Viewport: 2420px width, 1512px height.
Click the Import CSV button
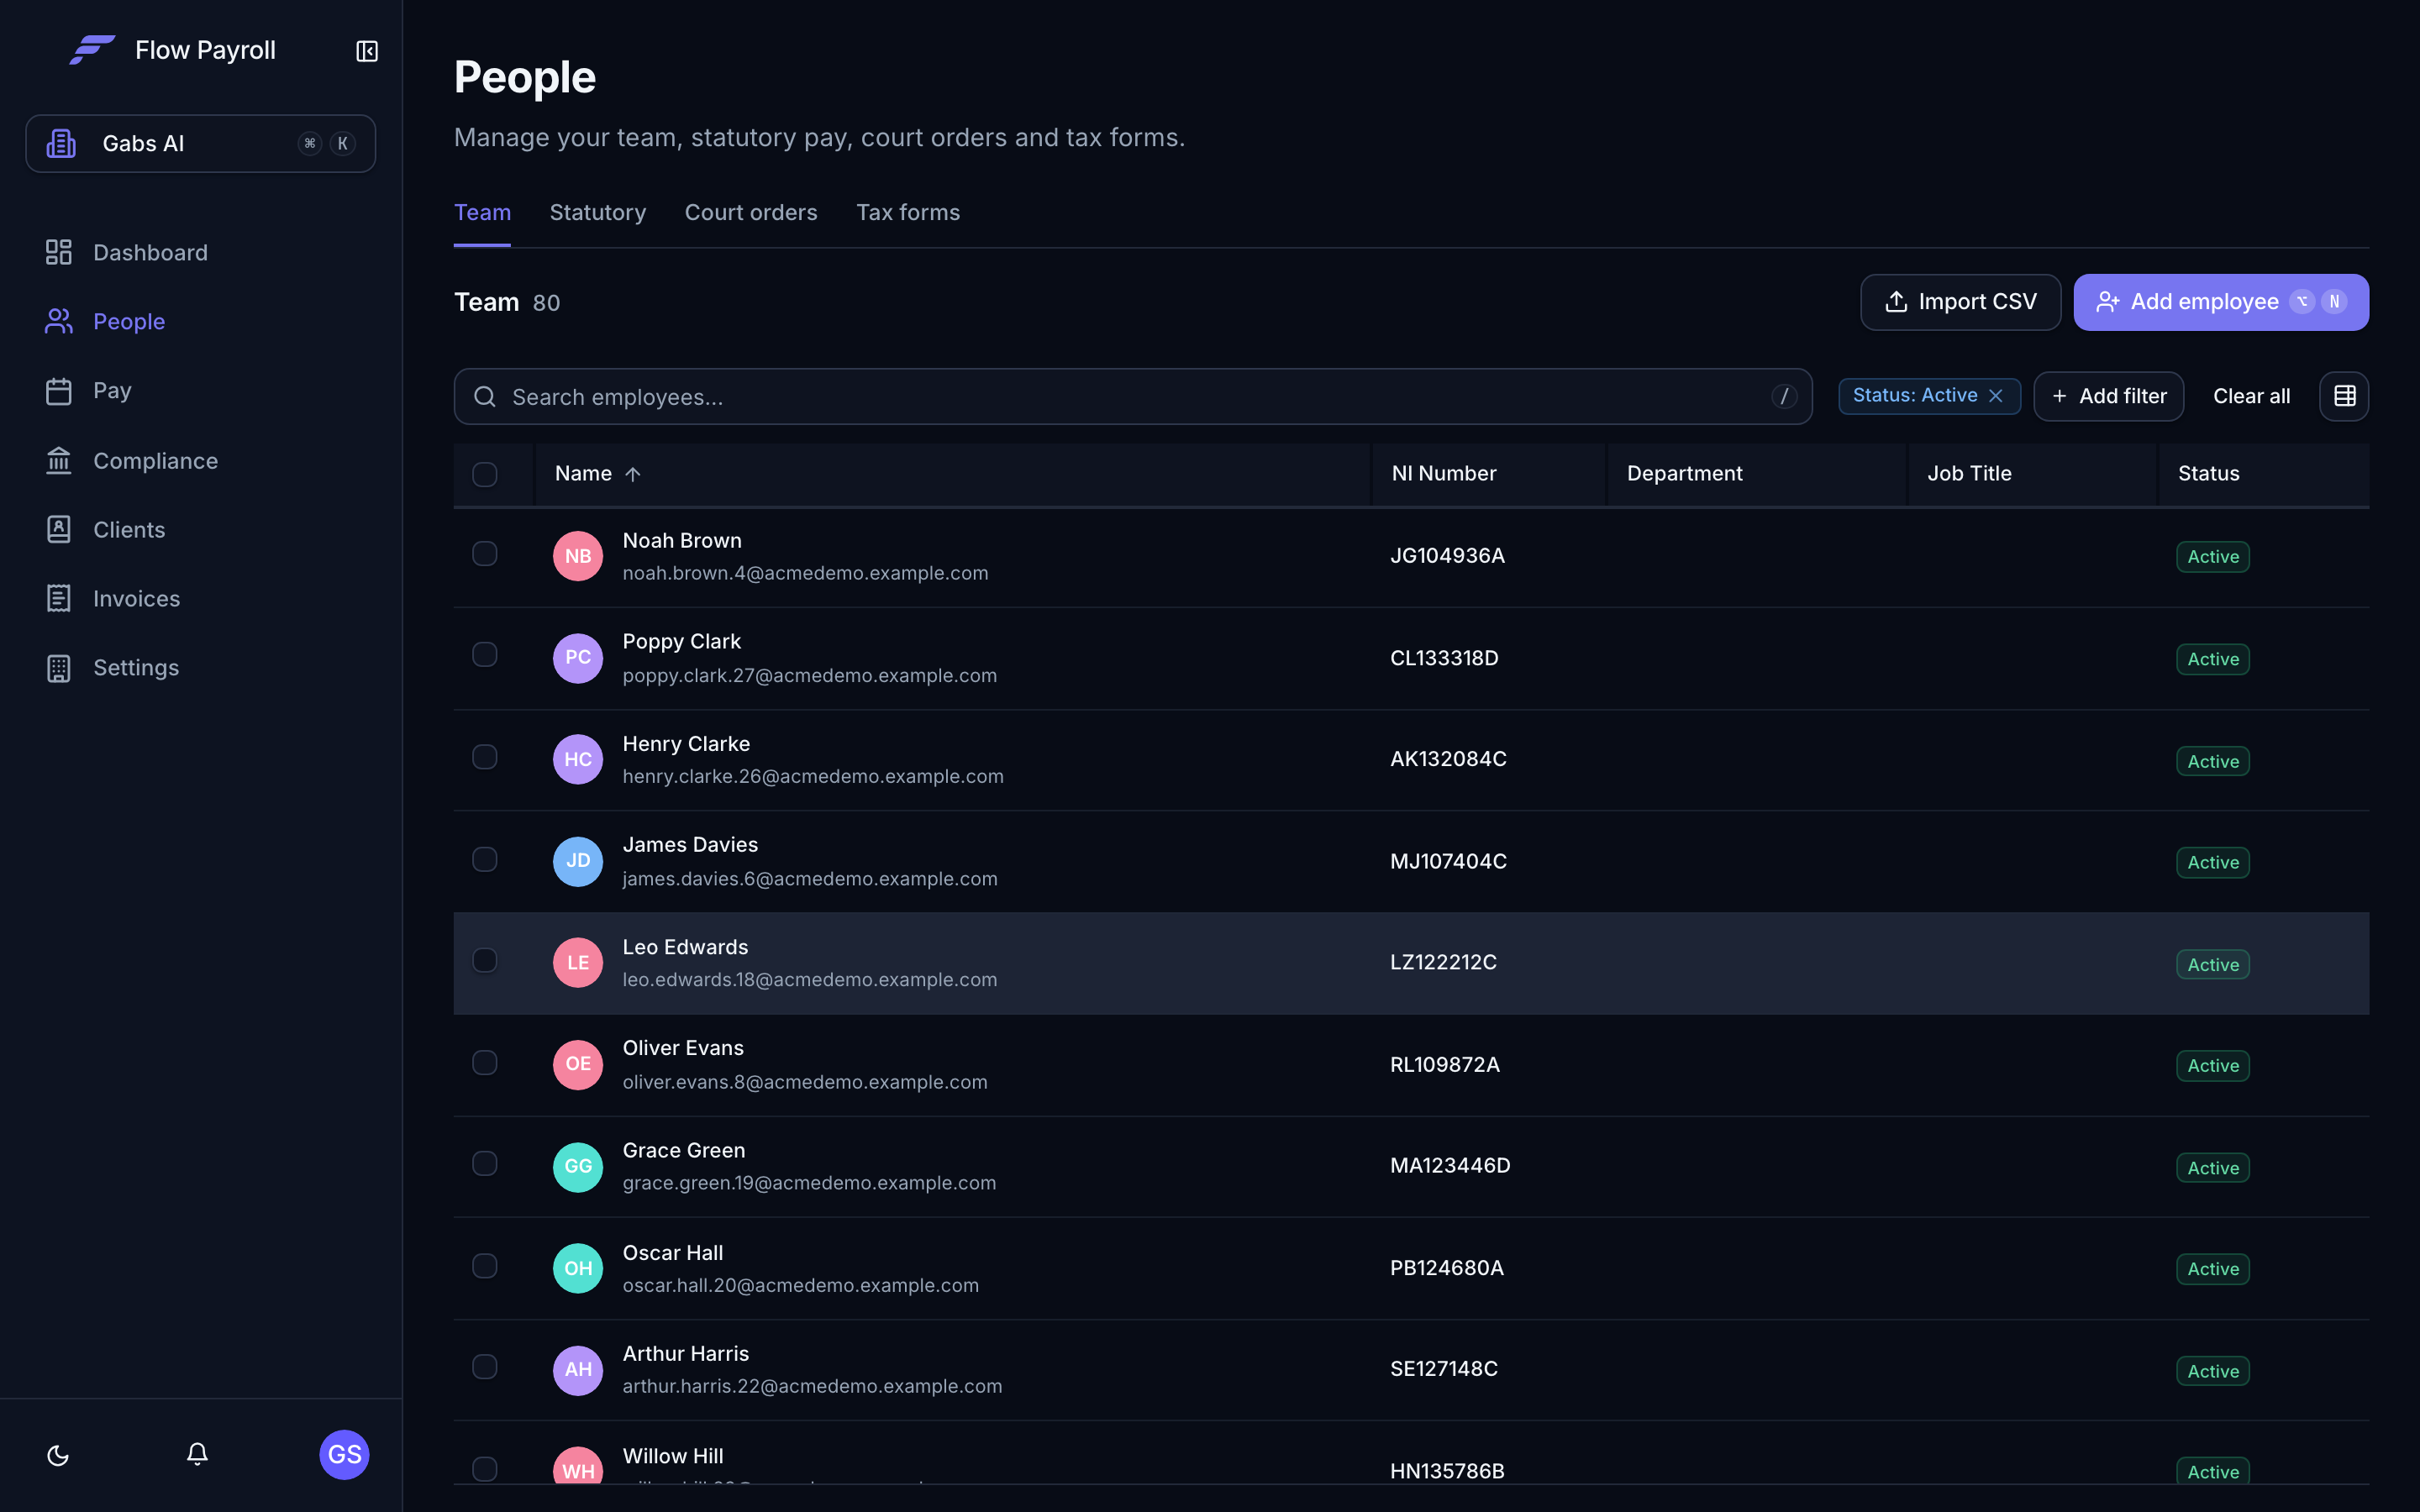[1960, 302]
